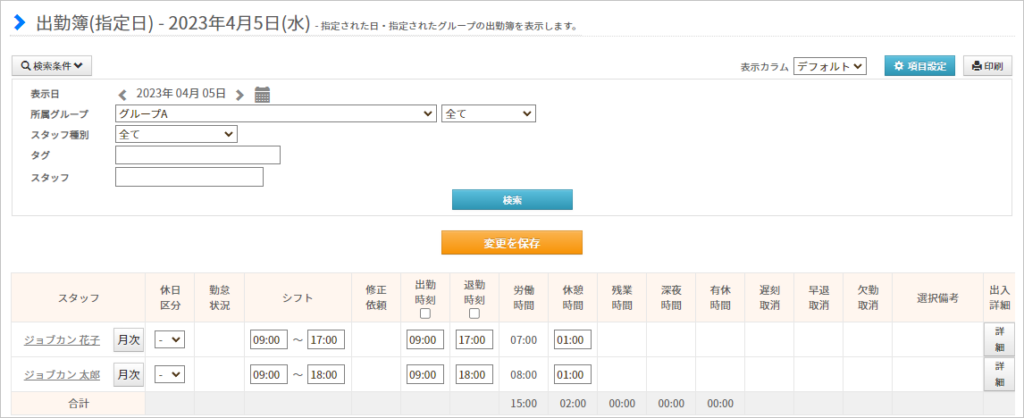Open ジョブカン 太郎 staff link
Screen dimensions: 1024x418
click(x=62, y=374)
